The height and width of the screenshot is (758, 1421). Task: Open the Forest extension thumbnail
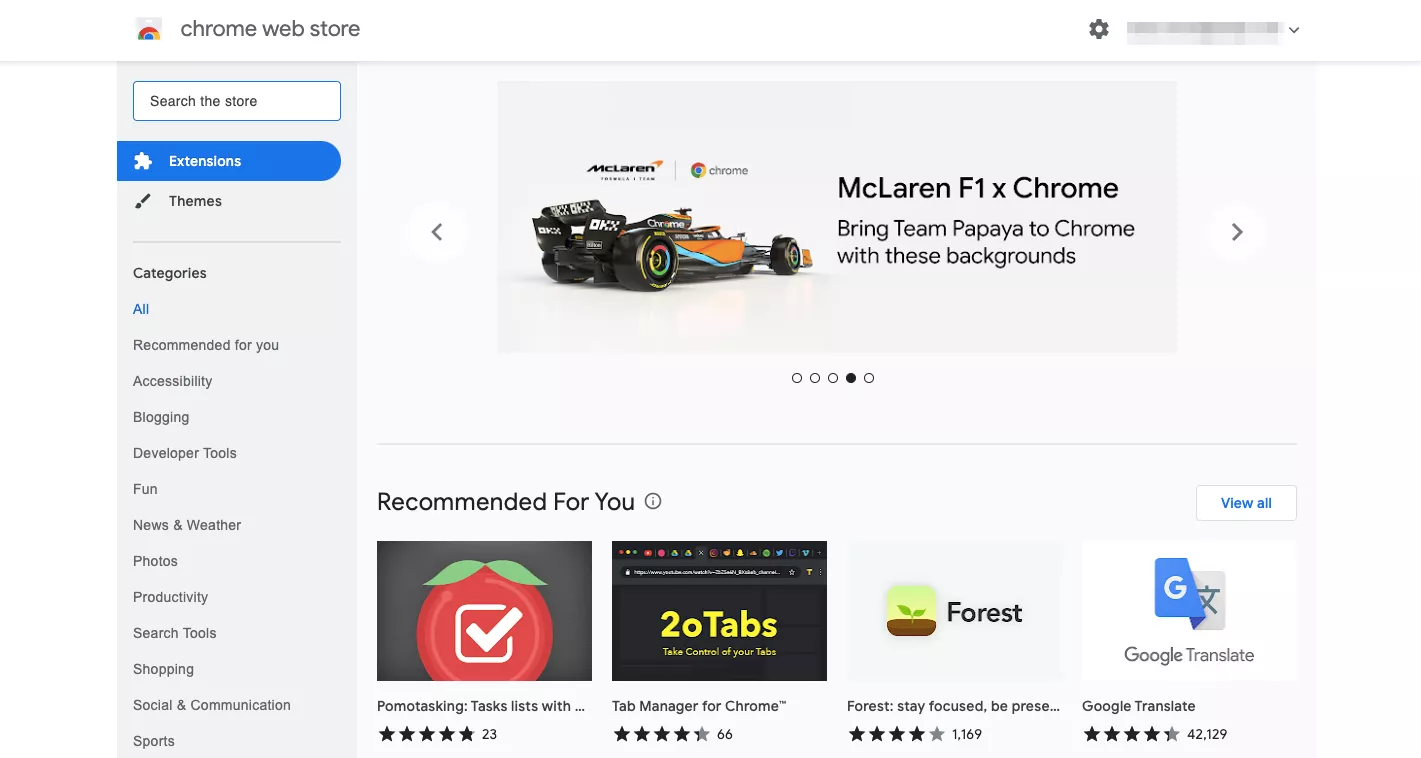click(954, 611)
